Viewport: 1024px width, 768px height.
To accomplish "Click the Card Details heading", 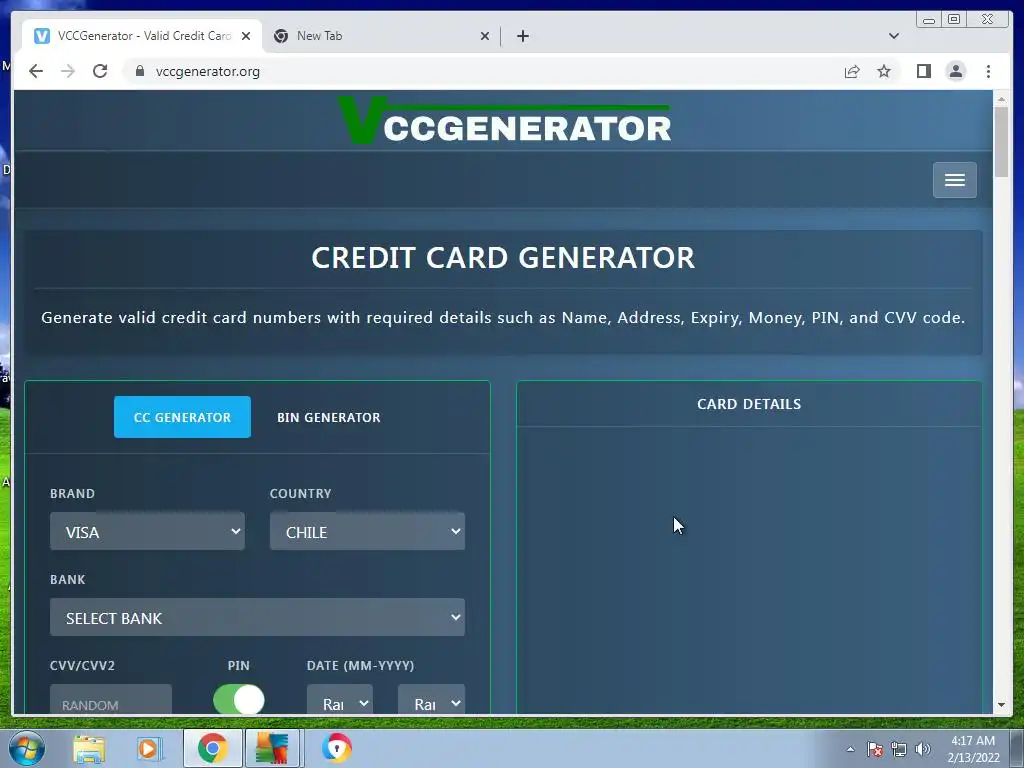I will coord(749,404).
